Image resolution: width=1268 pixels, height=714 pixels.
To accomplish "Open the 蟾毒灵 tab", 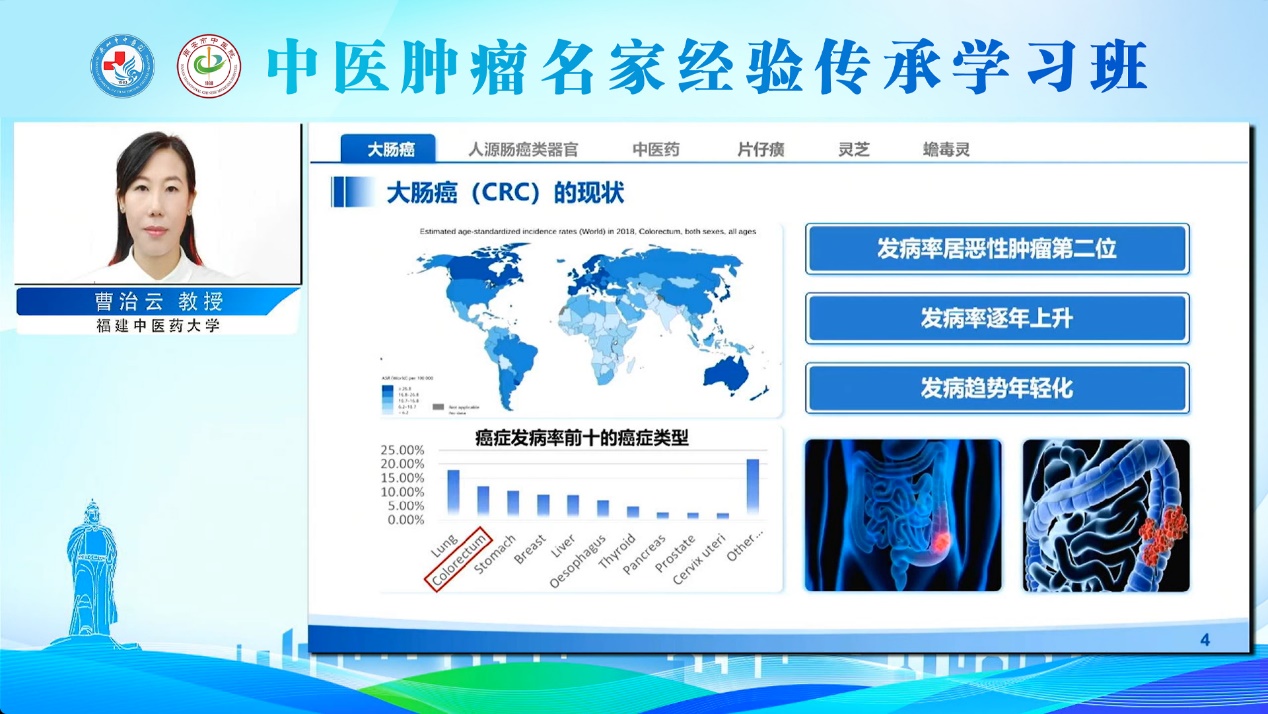I will pyautogui.click(x=946, y=150).
